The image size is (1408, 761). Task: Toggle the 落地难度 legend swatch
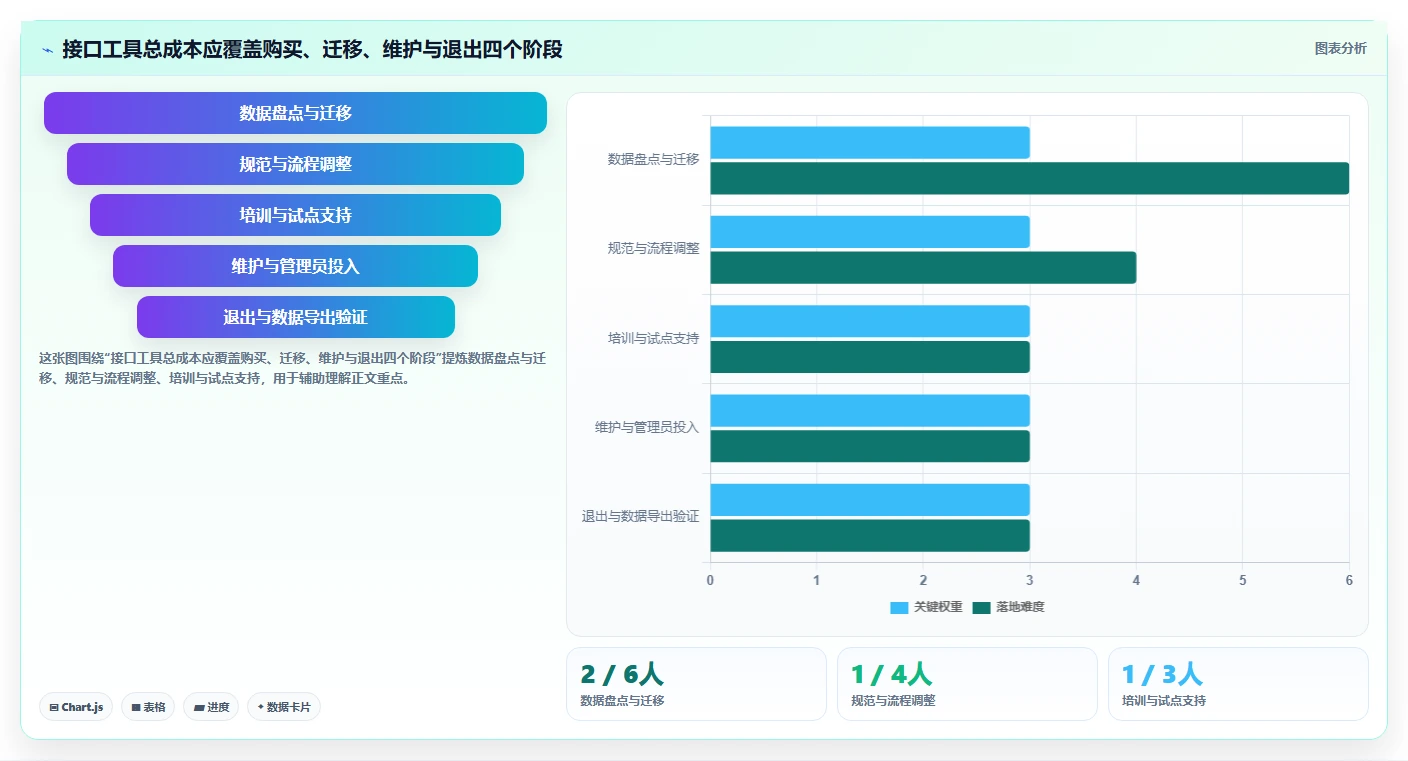[981, 607]
